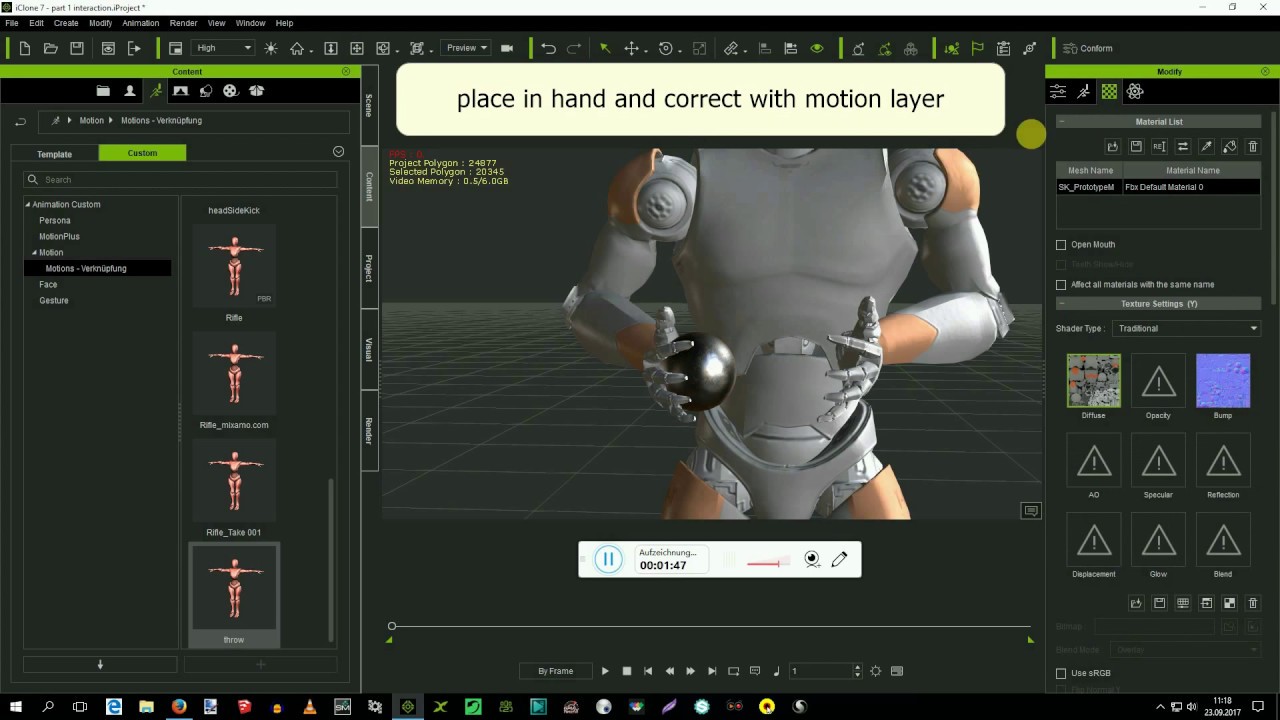Open the Animation menu
The height and width of the screenshot is (720, 1280).
[140, 23]
